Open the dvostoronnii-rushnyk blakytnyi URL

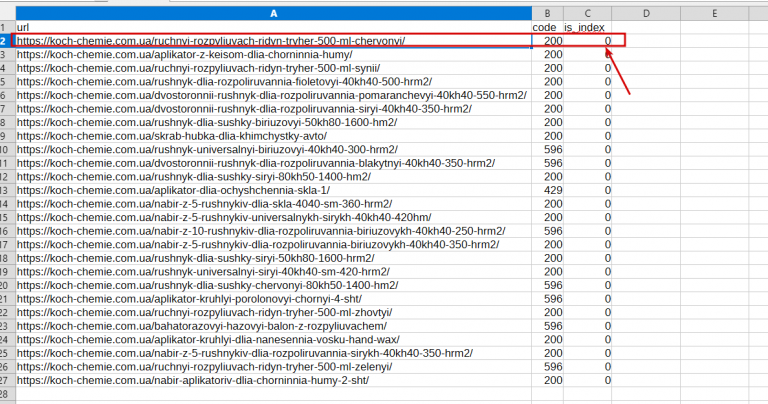pos(256,163)
